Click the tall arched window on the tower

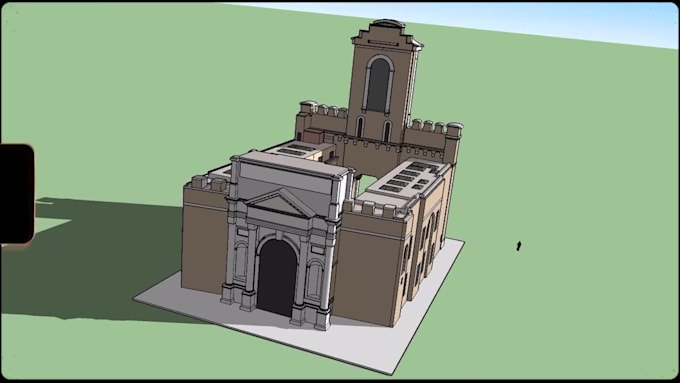[x=379, y=85]
